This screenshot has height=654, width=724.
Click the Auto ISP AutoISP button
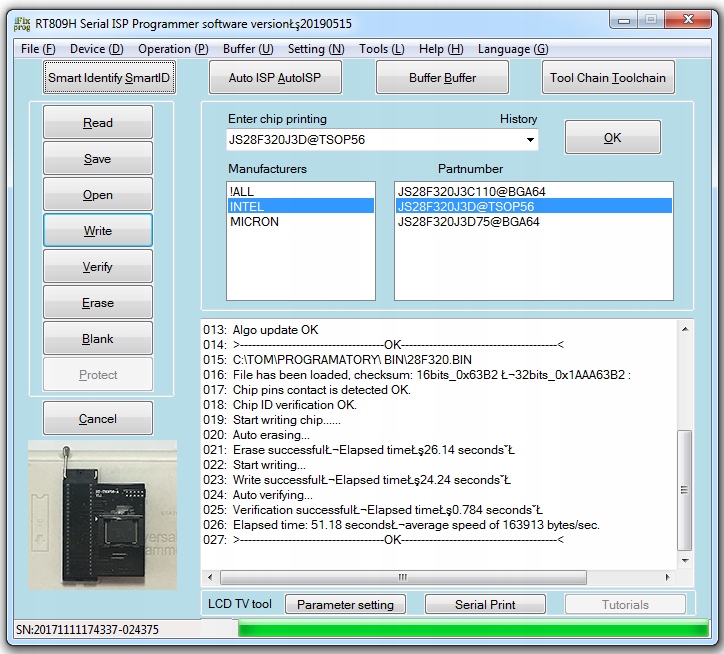click(275, 77)
